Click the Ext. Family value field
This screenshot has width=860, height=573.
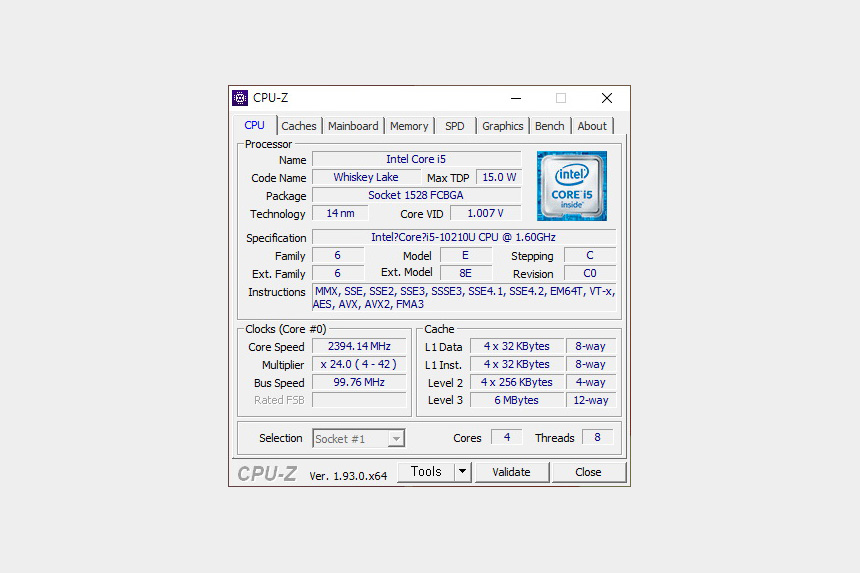(x=338, y=273)
